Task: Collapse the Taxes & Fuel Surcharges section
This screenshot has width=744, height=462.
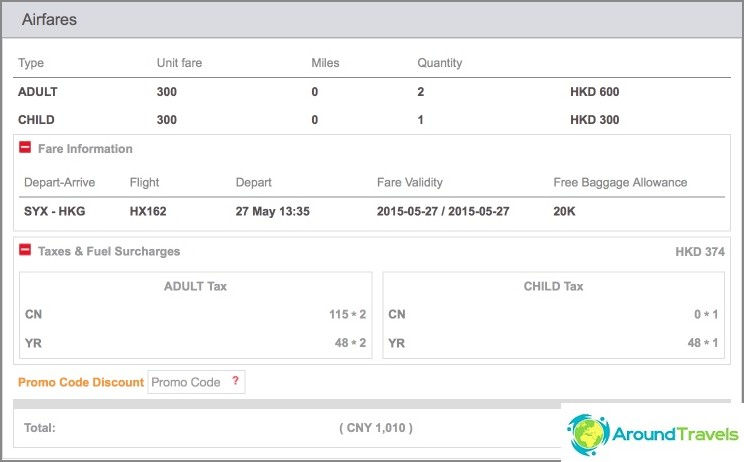Action: pyautogui.click(x=25, y=250)
